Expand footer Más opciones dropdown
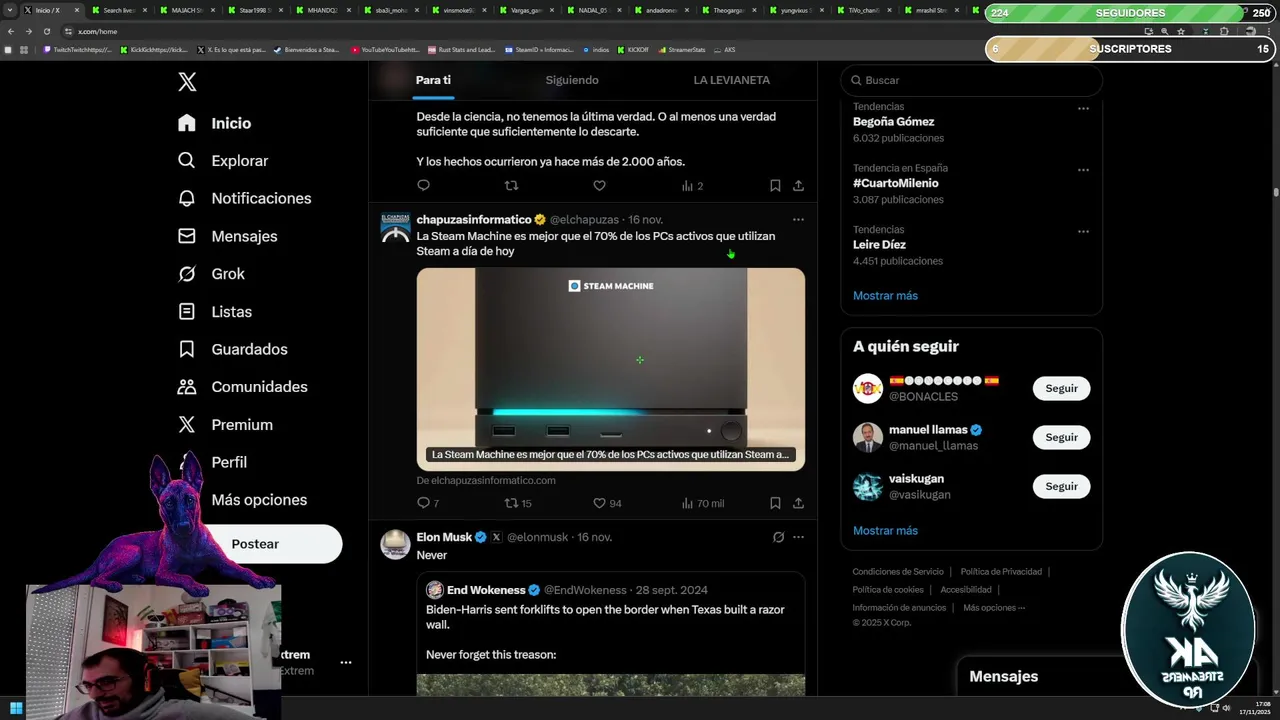This screenshot has height=720, width=1280. [993, 608]
